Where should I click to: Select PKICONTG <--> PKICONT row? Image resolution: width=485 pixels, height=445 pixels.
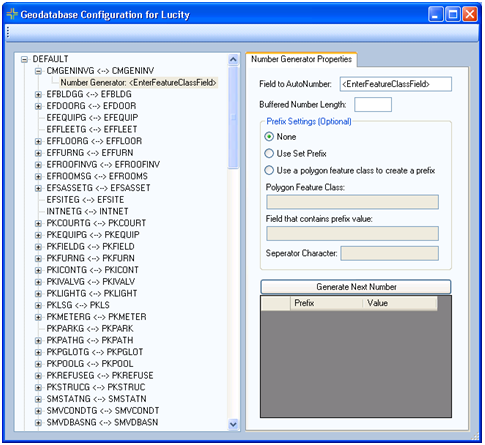click(92, 270)
